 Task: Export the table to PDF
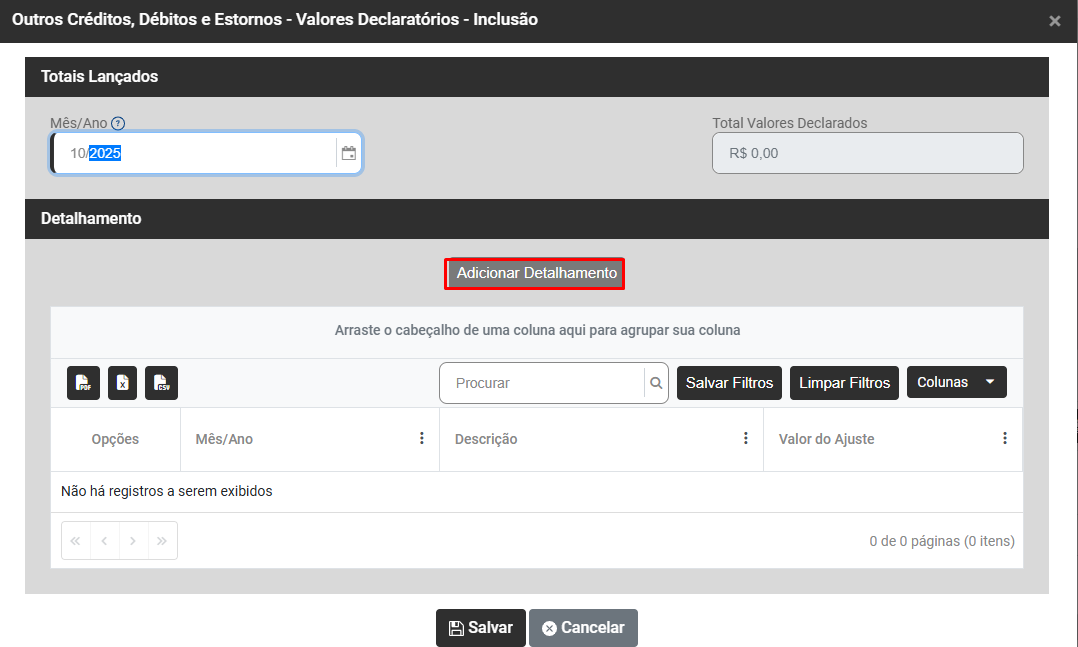click(84, 383)
